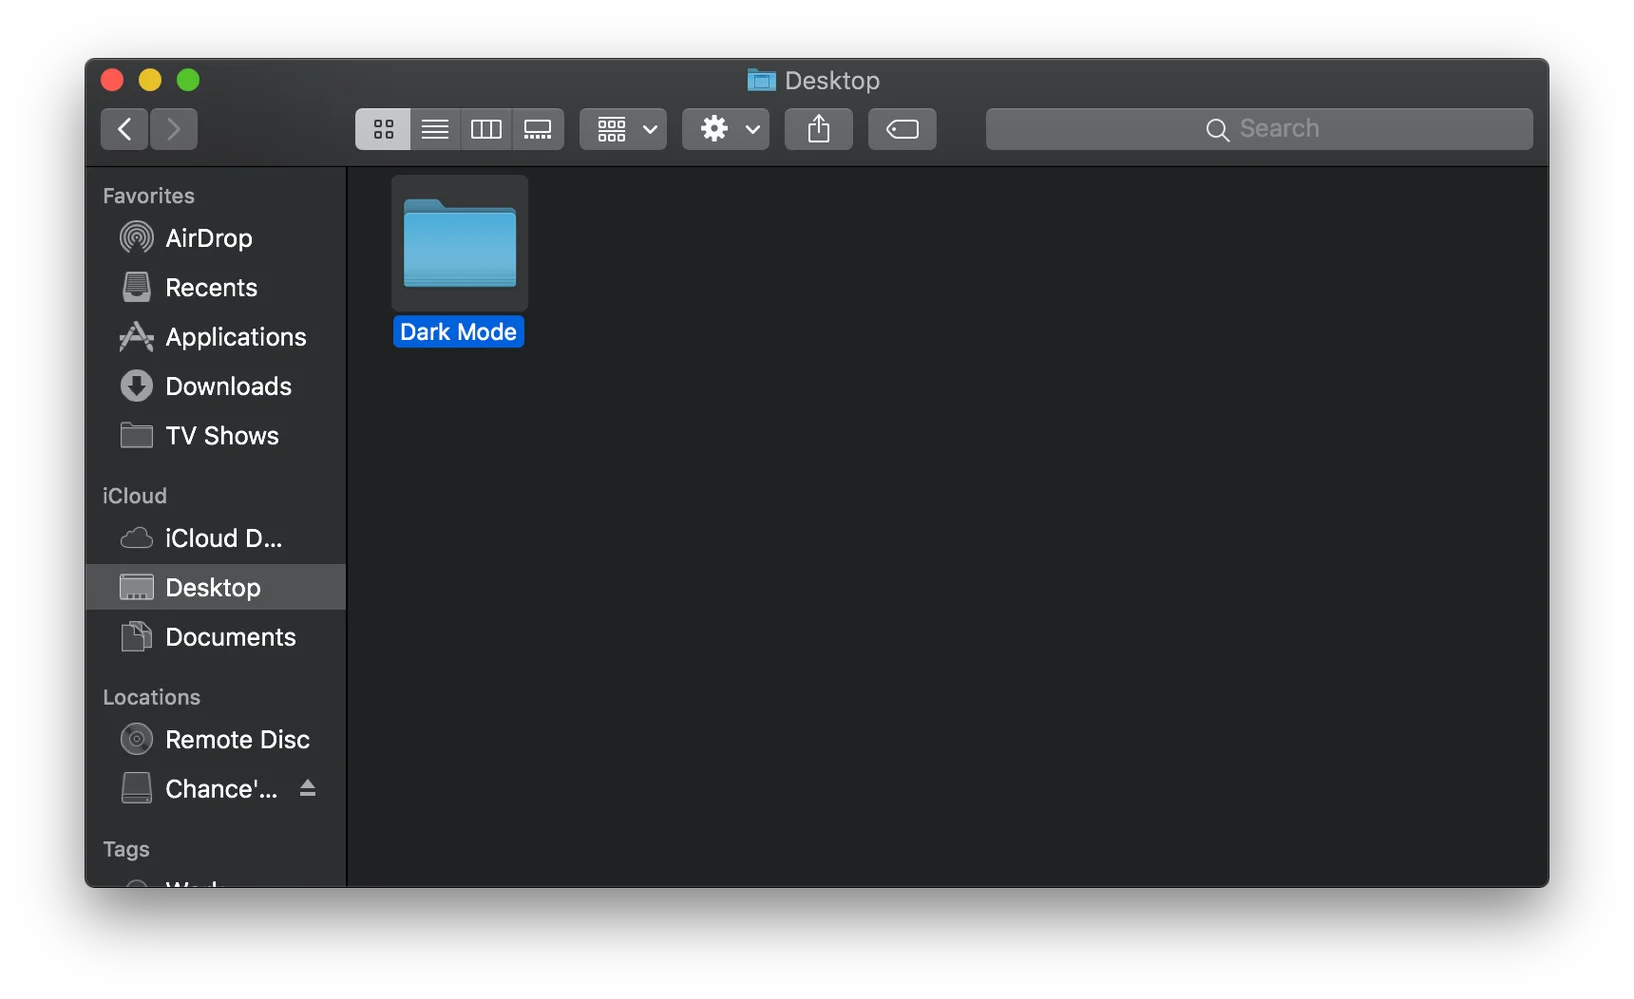The image size is (1634, 999).
Task: Eject Chance's disk in the sidebar
Action: (307, 788)
